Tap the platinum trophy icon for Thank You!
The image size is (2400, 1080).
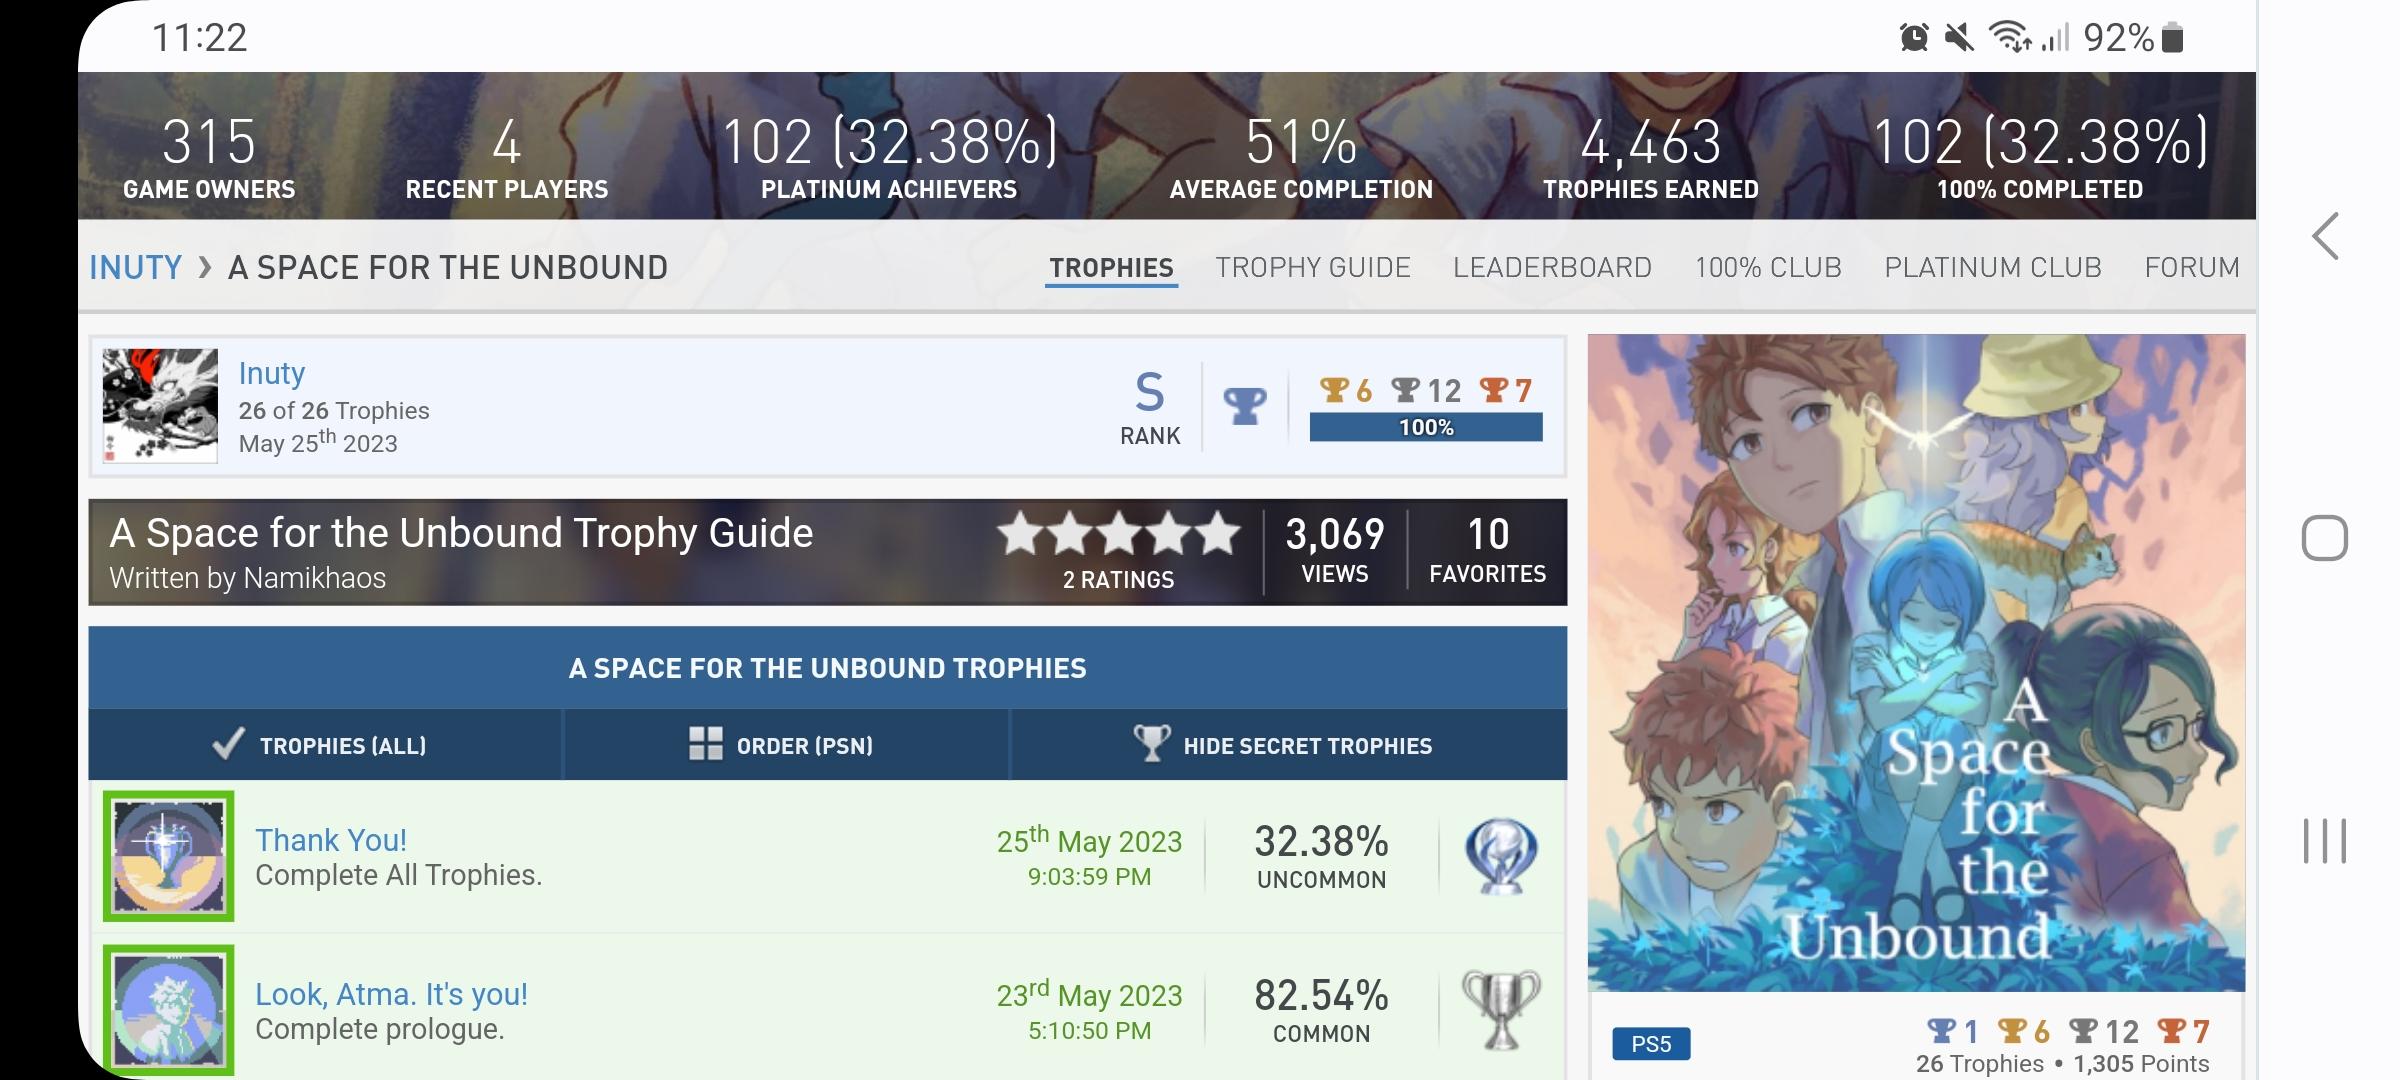1501,857
